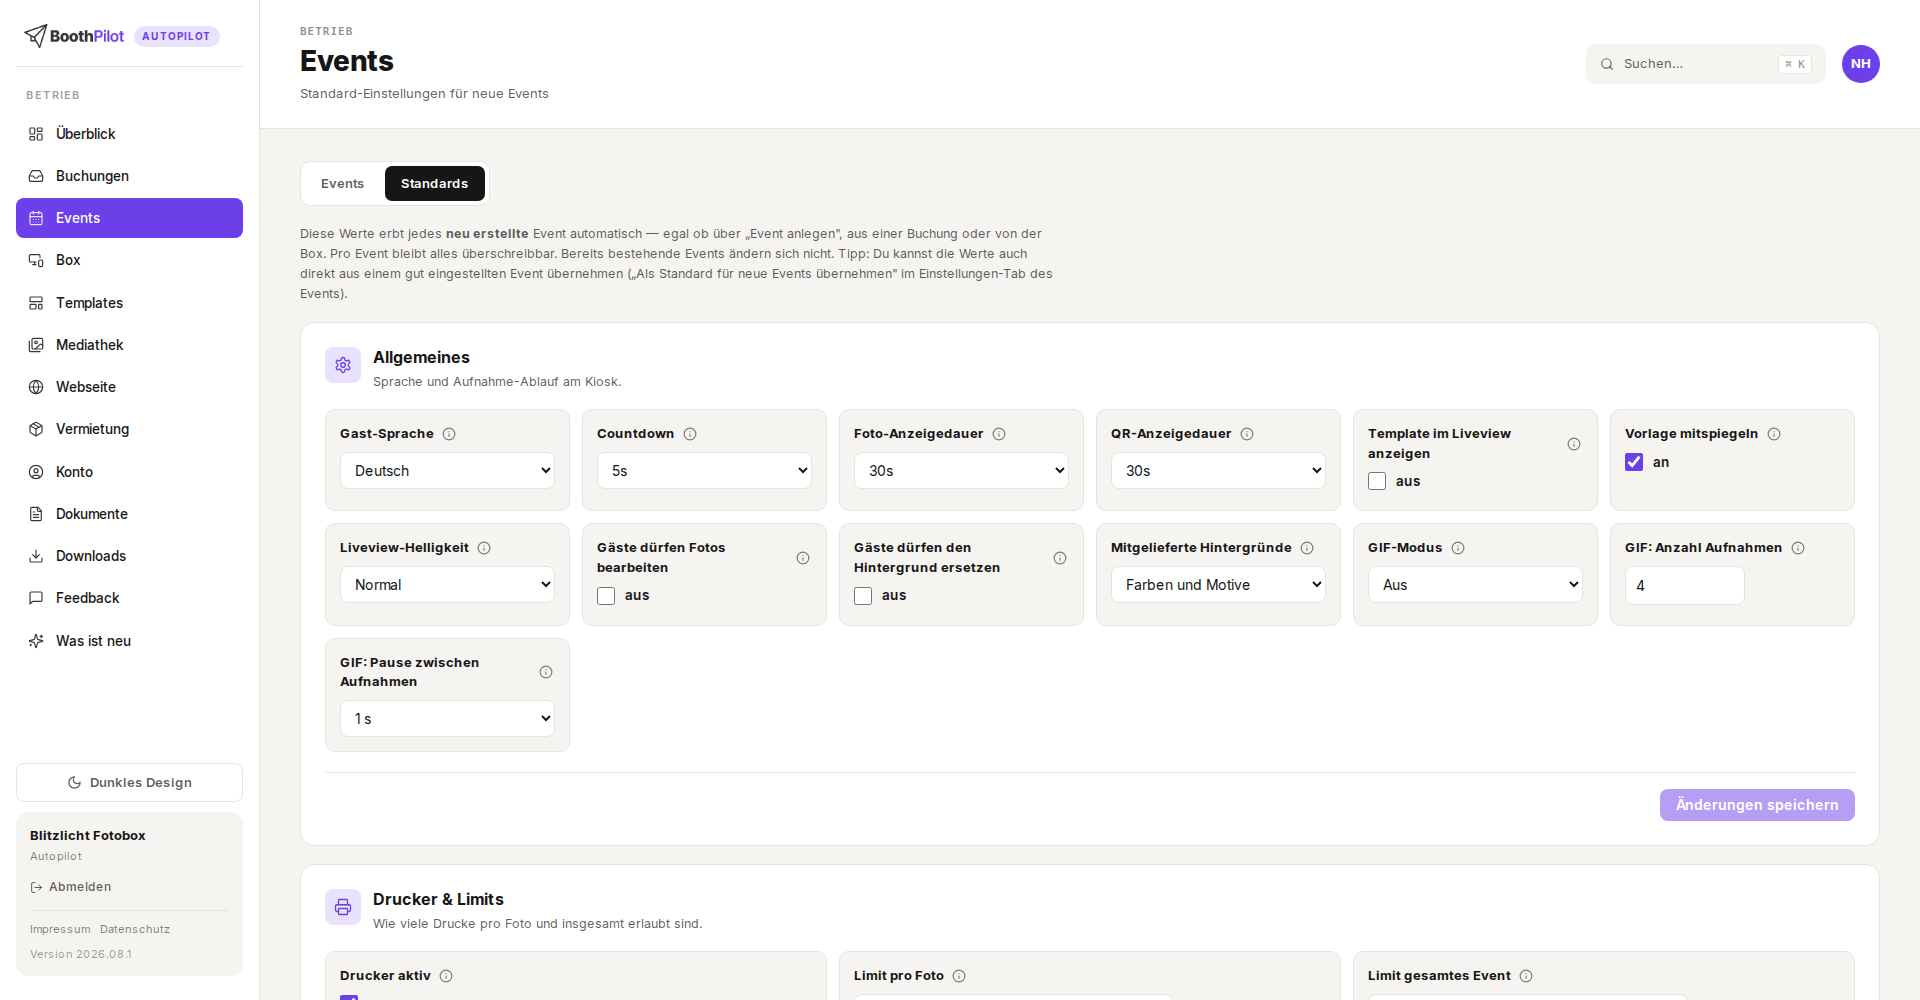Show info for Gäste dürfen den Hintergrund ersetzen
Image resolution: width=1920 pixels, height=1000 pixels.
(1060, 558)
